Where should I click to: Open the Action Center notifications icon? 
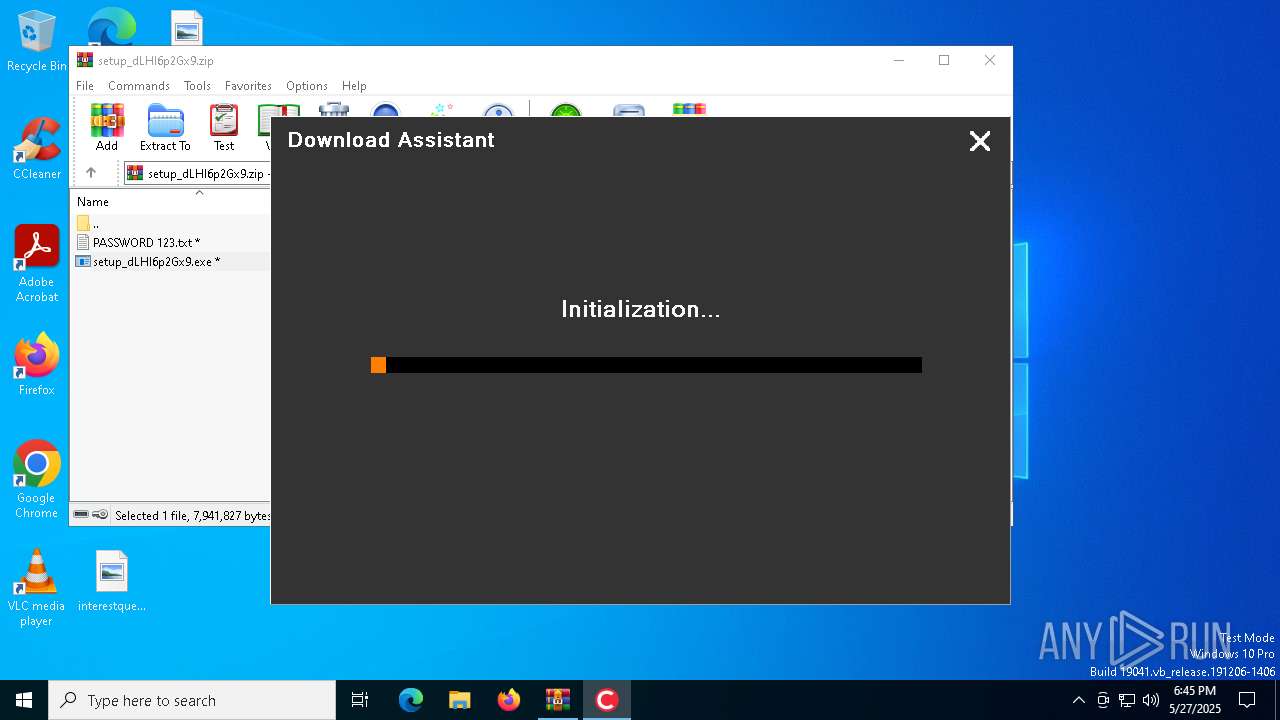1247,700
